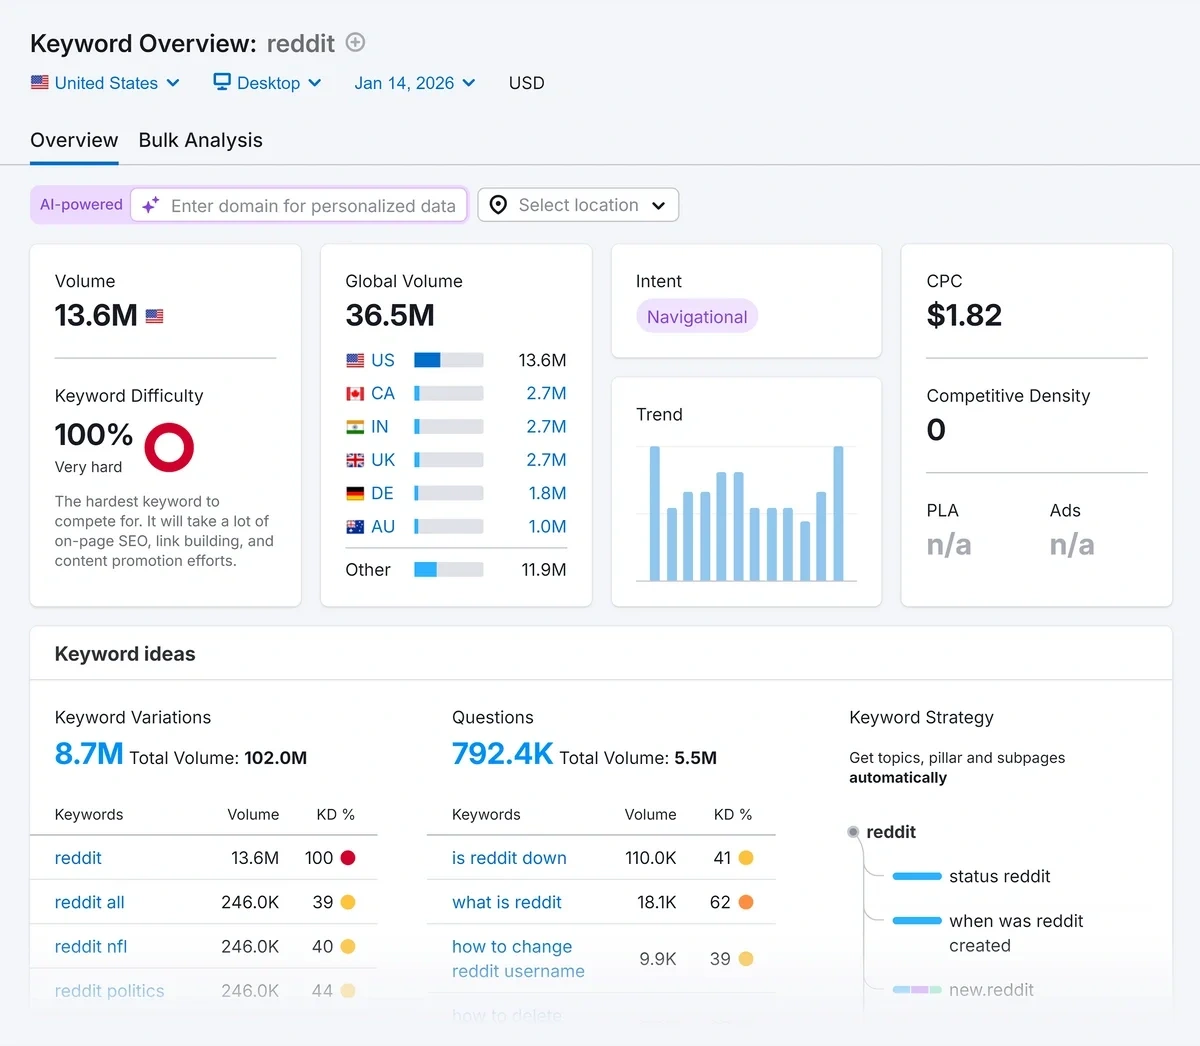
Task: Click the 'reddit all' keyword variation link
Action: [89, 902]
